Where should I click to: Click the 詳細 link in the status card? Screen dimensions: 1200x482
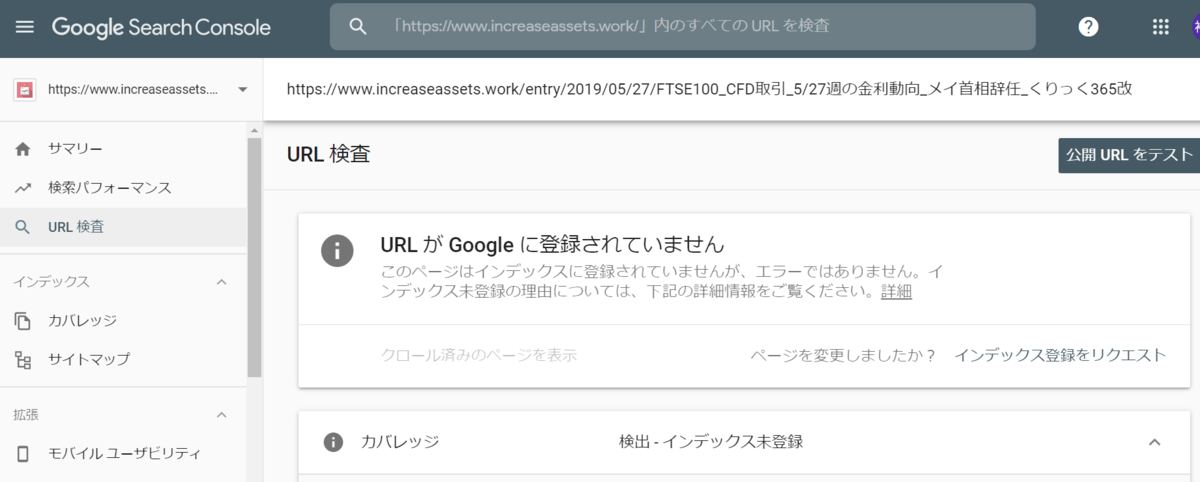pyautogui.click(x=896, y=292)
